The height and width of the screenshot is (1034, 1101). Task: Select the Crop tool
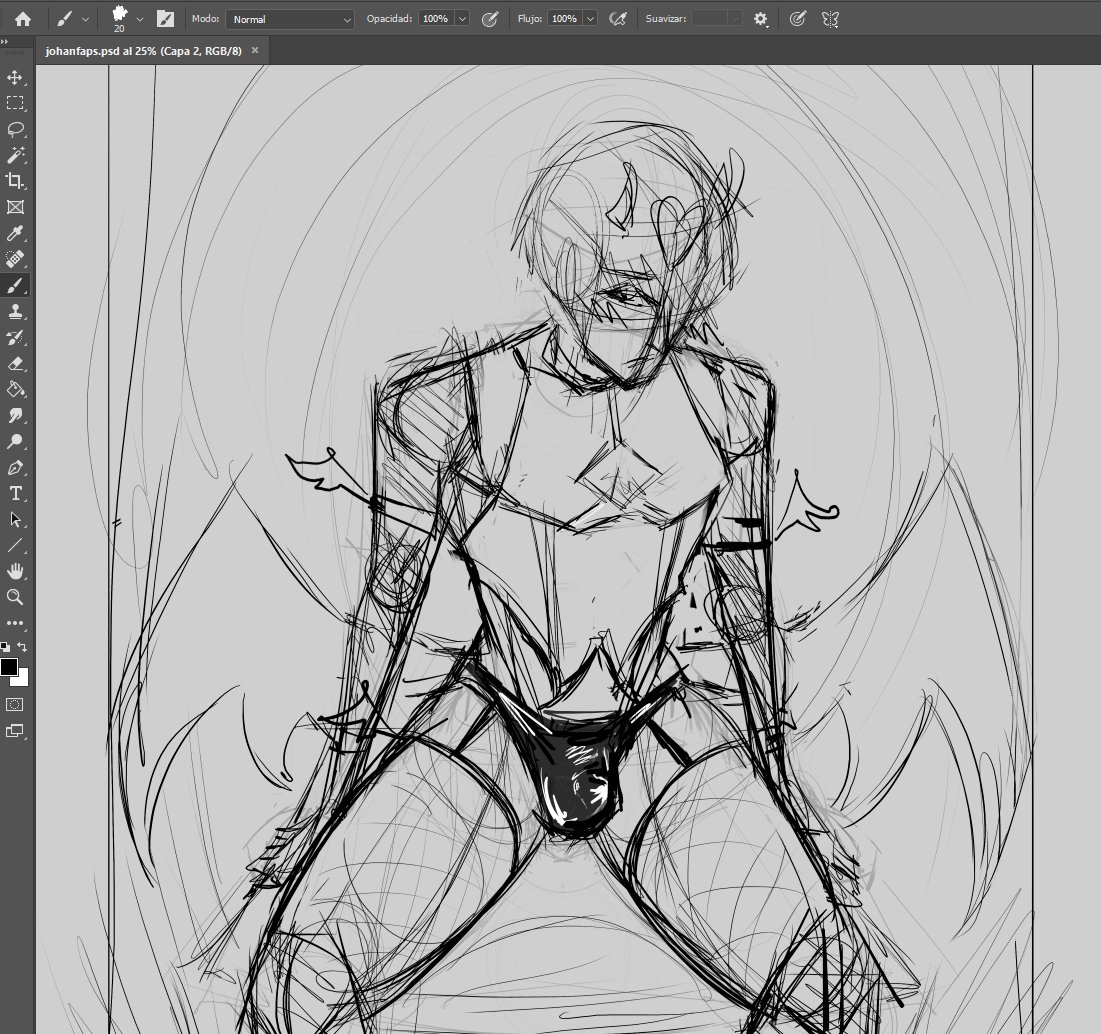[15, 181]
